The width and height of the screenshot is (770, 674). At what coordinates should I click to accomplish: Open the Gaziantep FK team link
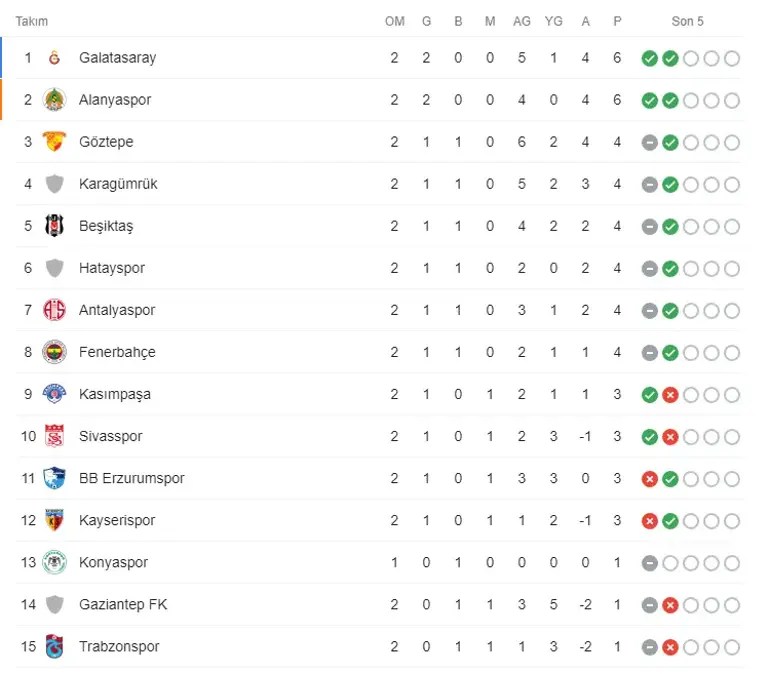pos(123,604)
